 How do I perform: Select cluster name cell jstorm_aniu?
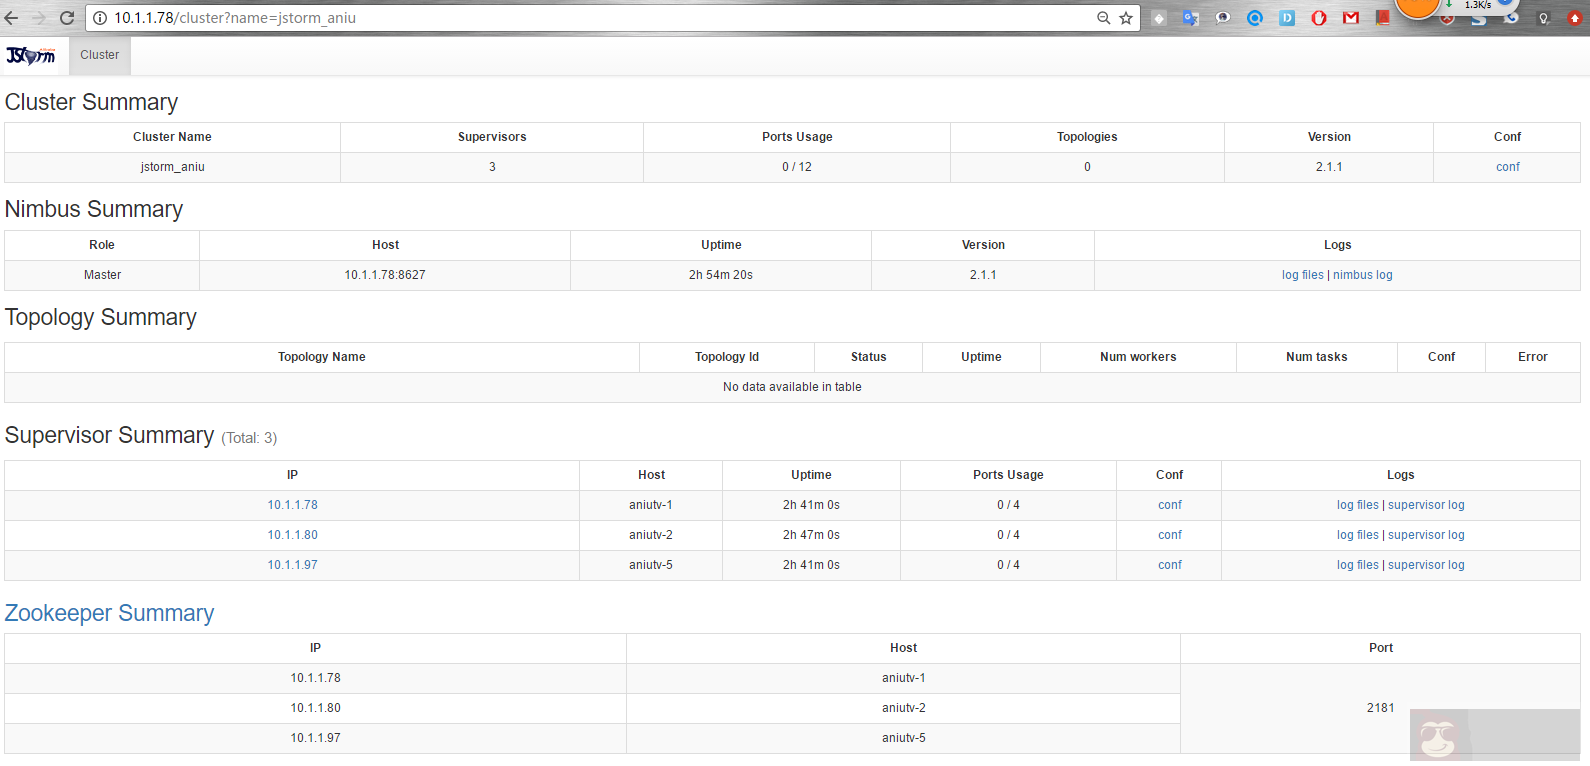[172, 167]
